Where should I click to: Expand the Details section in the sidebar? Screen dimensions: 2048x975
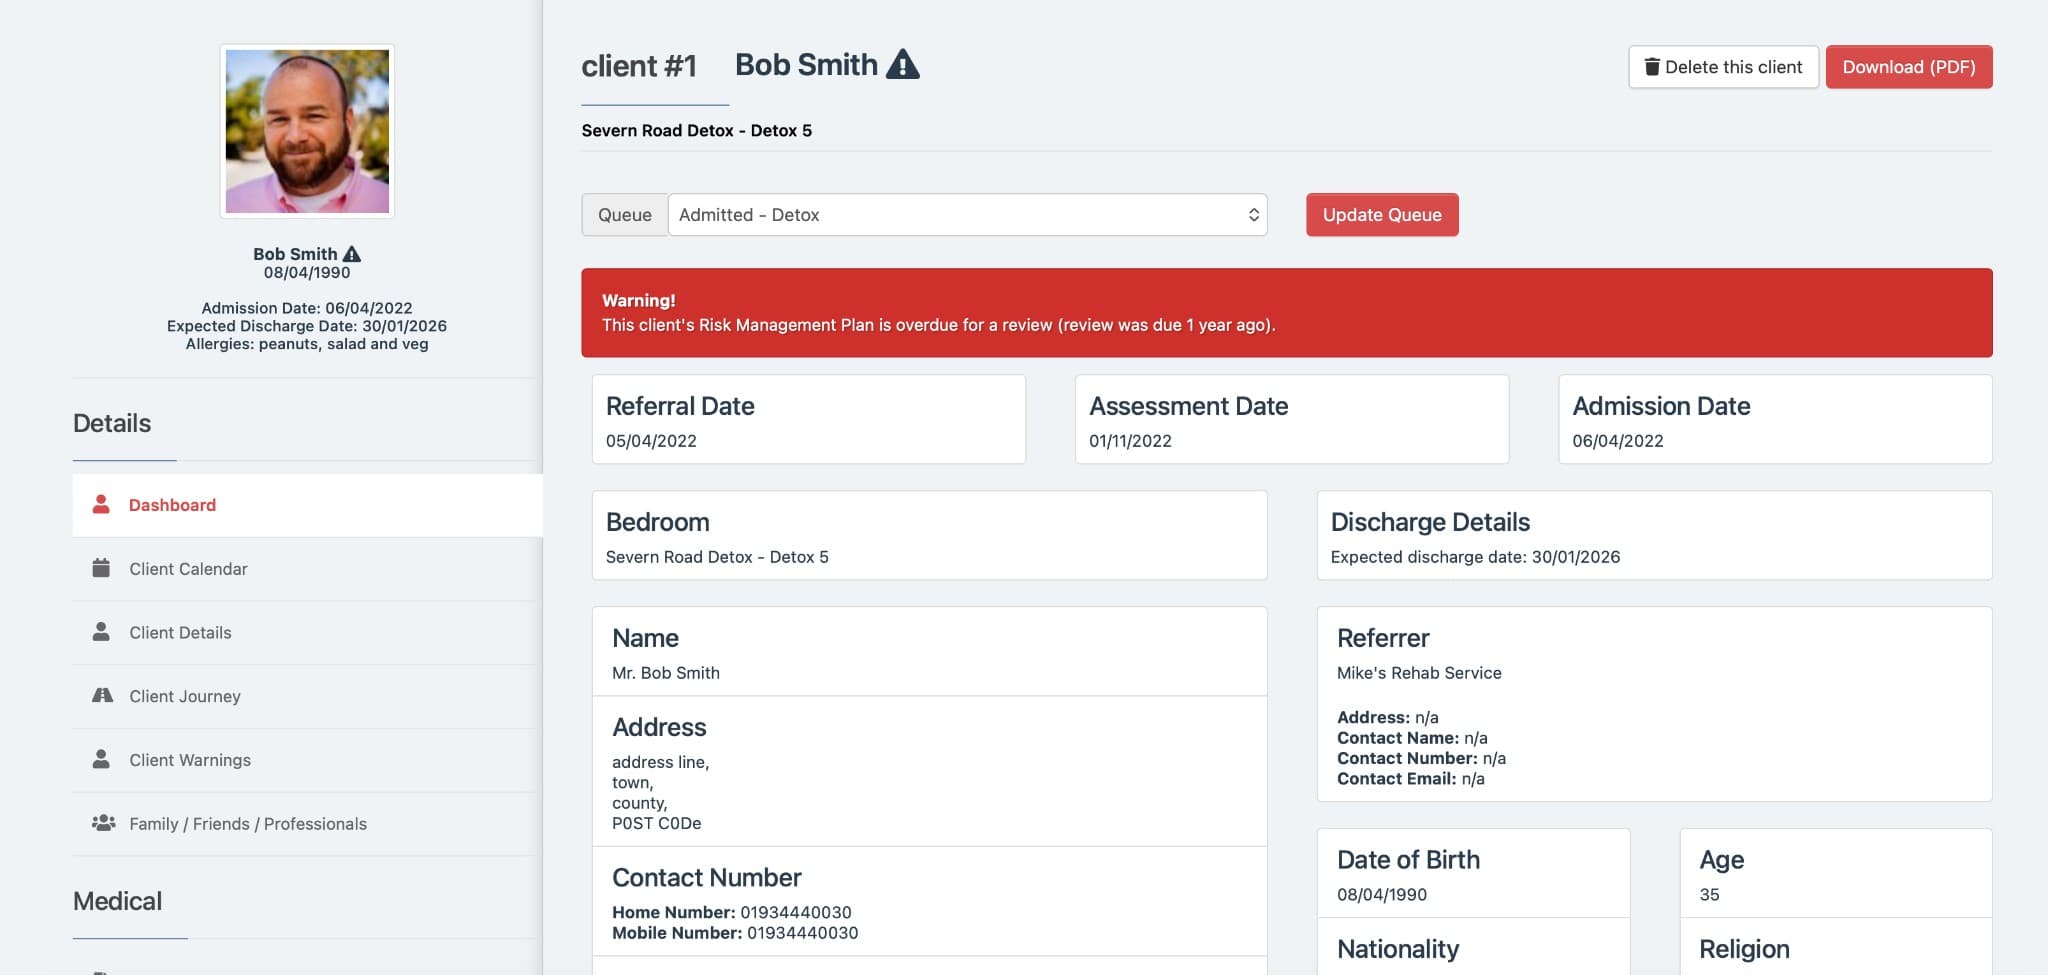(111, 423)
